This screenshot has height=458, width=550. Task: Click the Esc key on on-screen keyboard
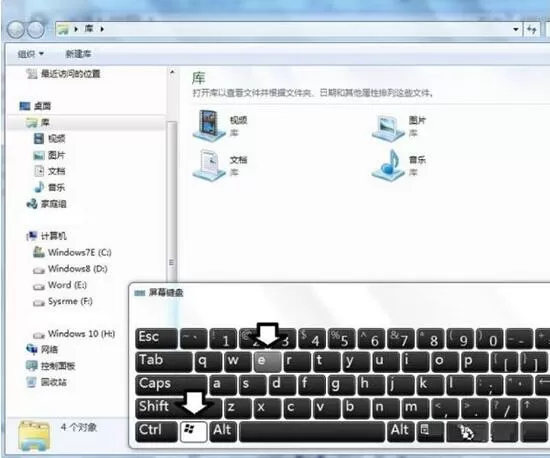coord(156,338)
